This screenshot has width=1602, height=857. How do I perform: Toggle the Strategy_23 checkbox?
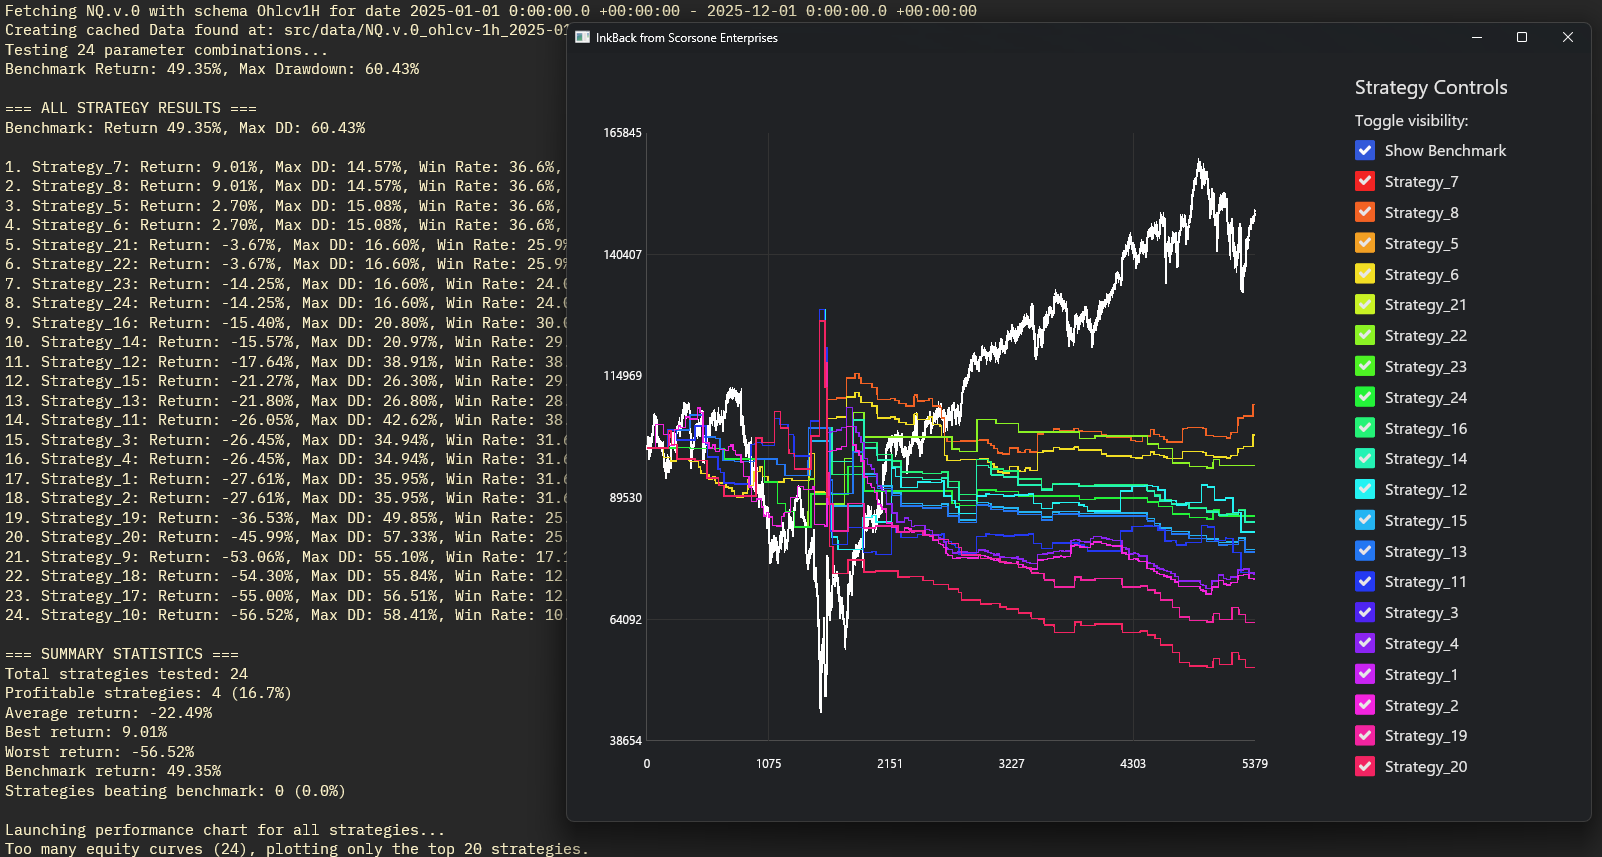click(1365, 366)
